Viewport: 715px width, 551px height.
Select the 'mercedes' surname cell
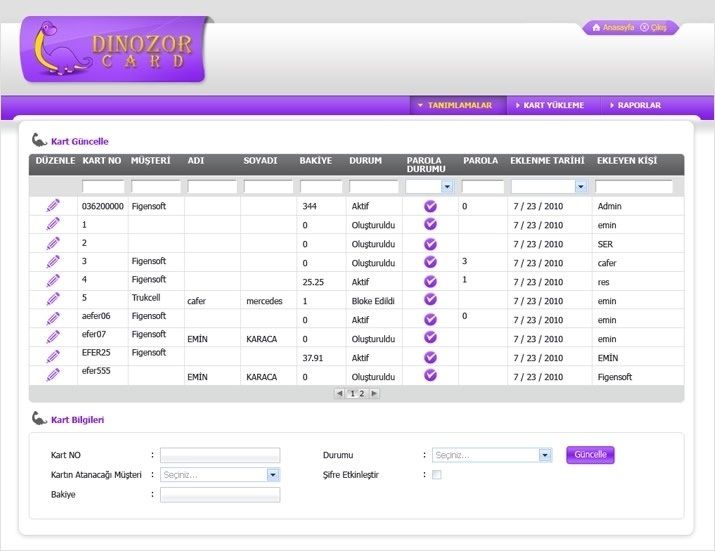click(264, 301)
